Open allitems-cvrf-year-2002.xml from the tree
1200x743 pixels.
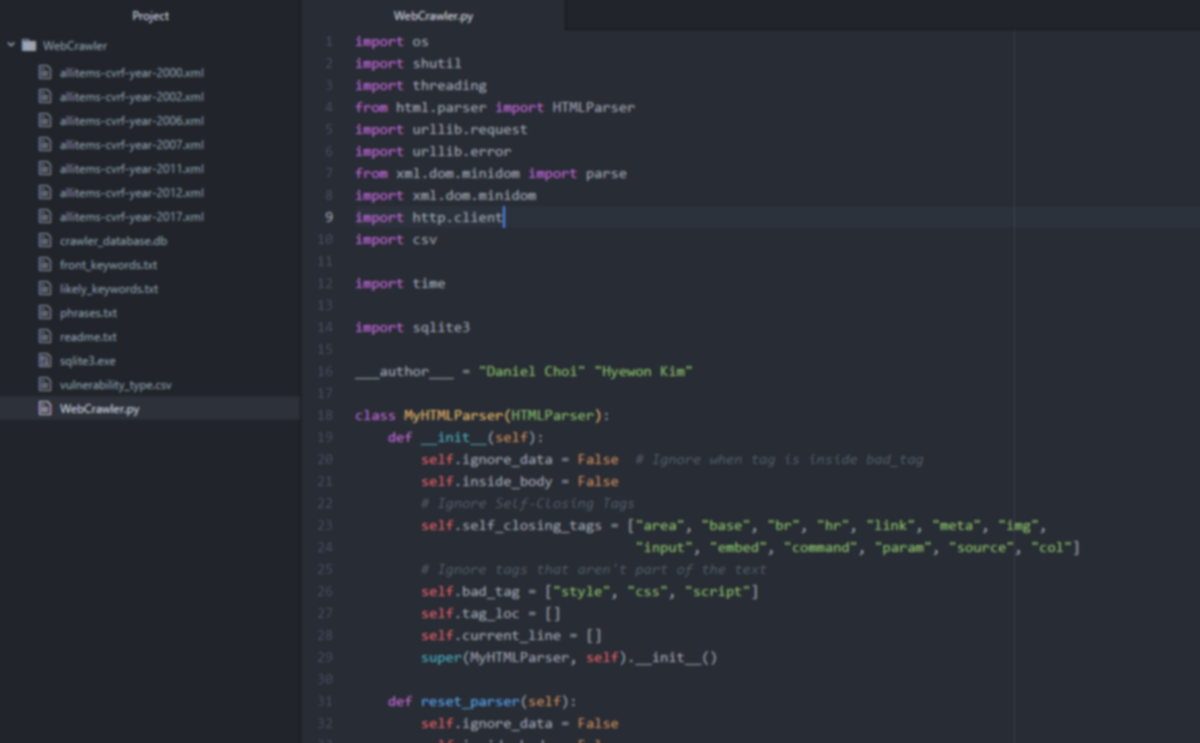point(131,97)
